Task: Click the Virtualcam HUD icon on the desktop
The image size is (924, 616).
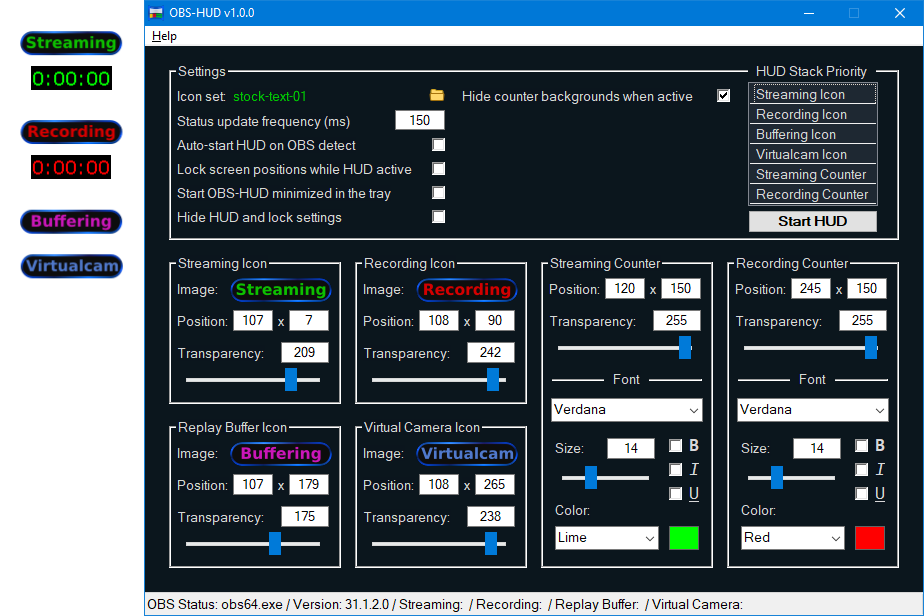Action: point(72,266)
